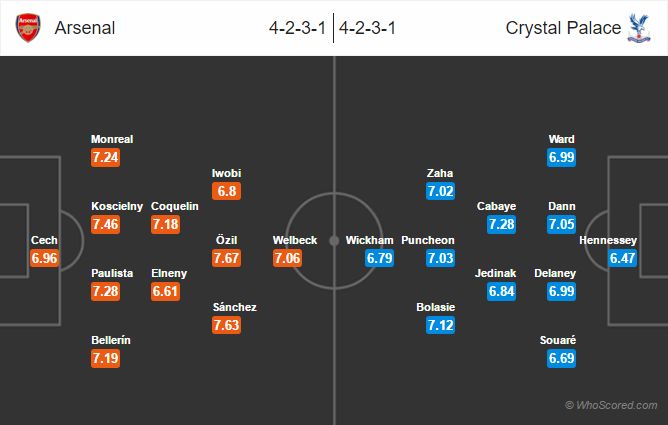Select Bolasie's 7.12 rating badge

point(441,324)
